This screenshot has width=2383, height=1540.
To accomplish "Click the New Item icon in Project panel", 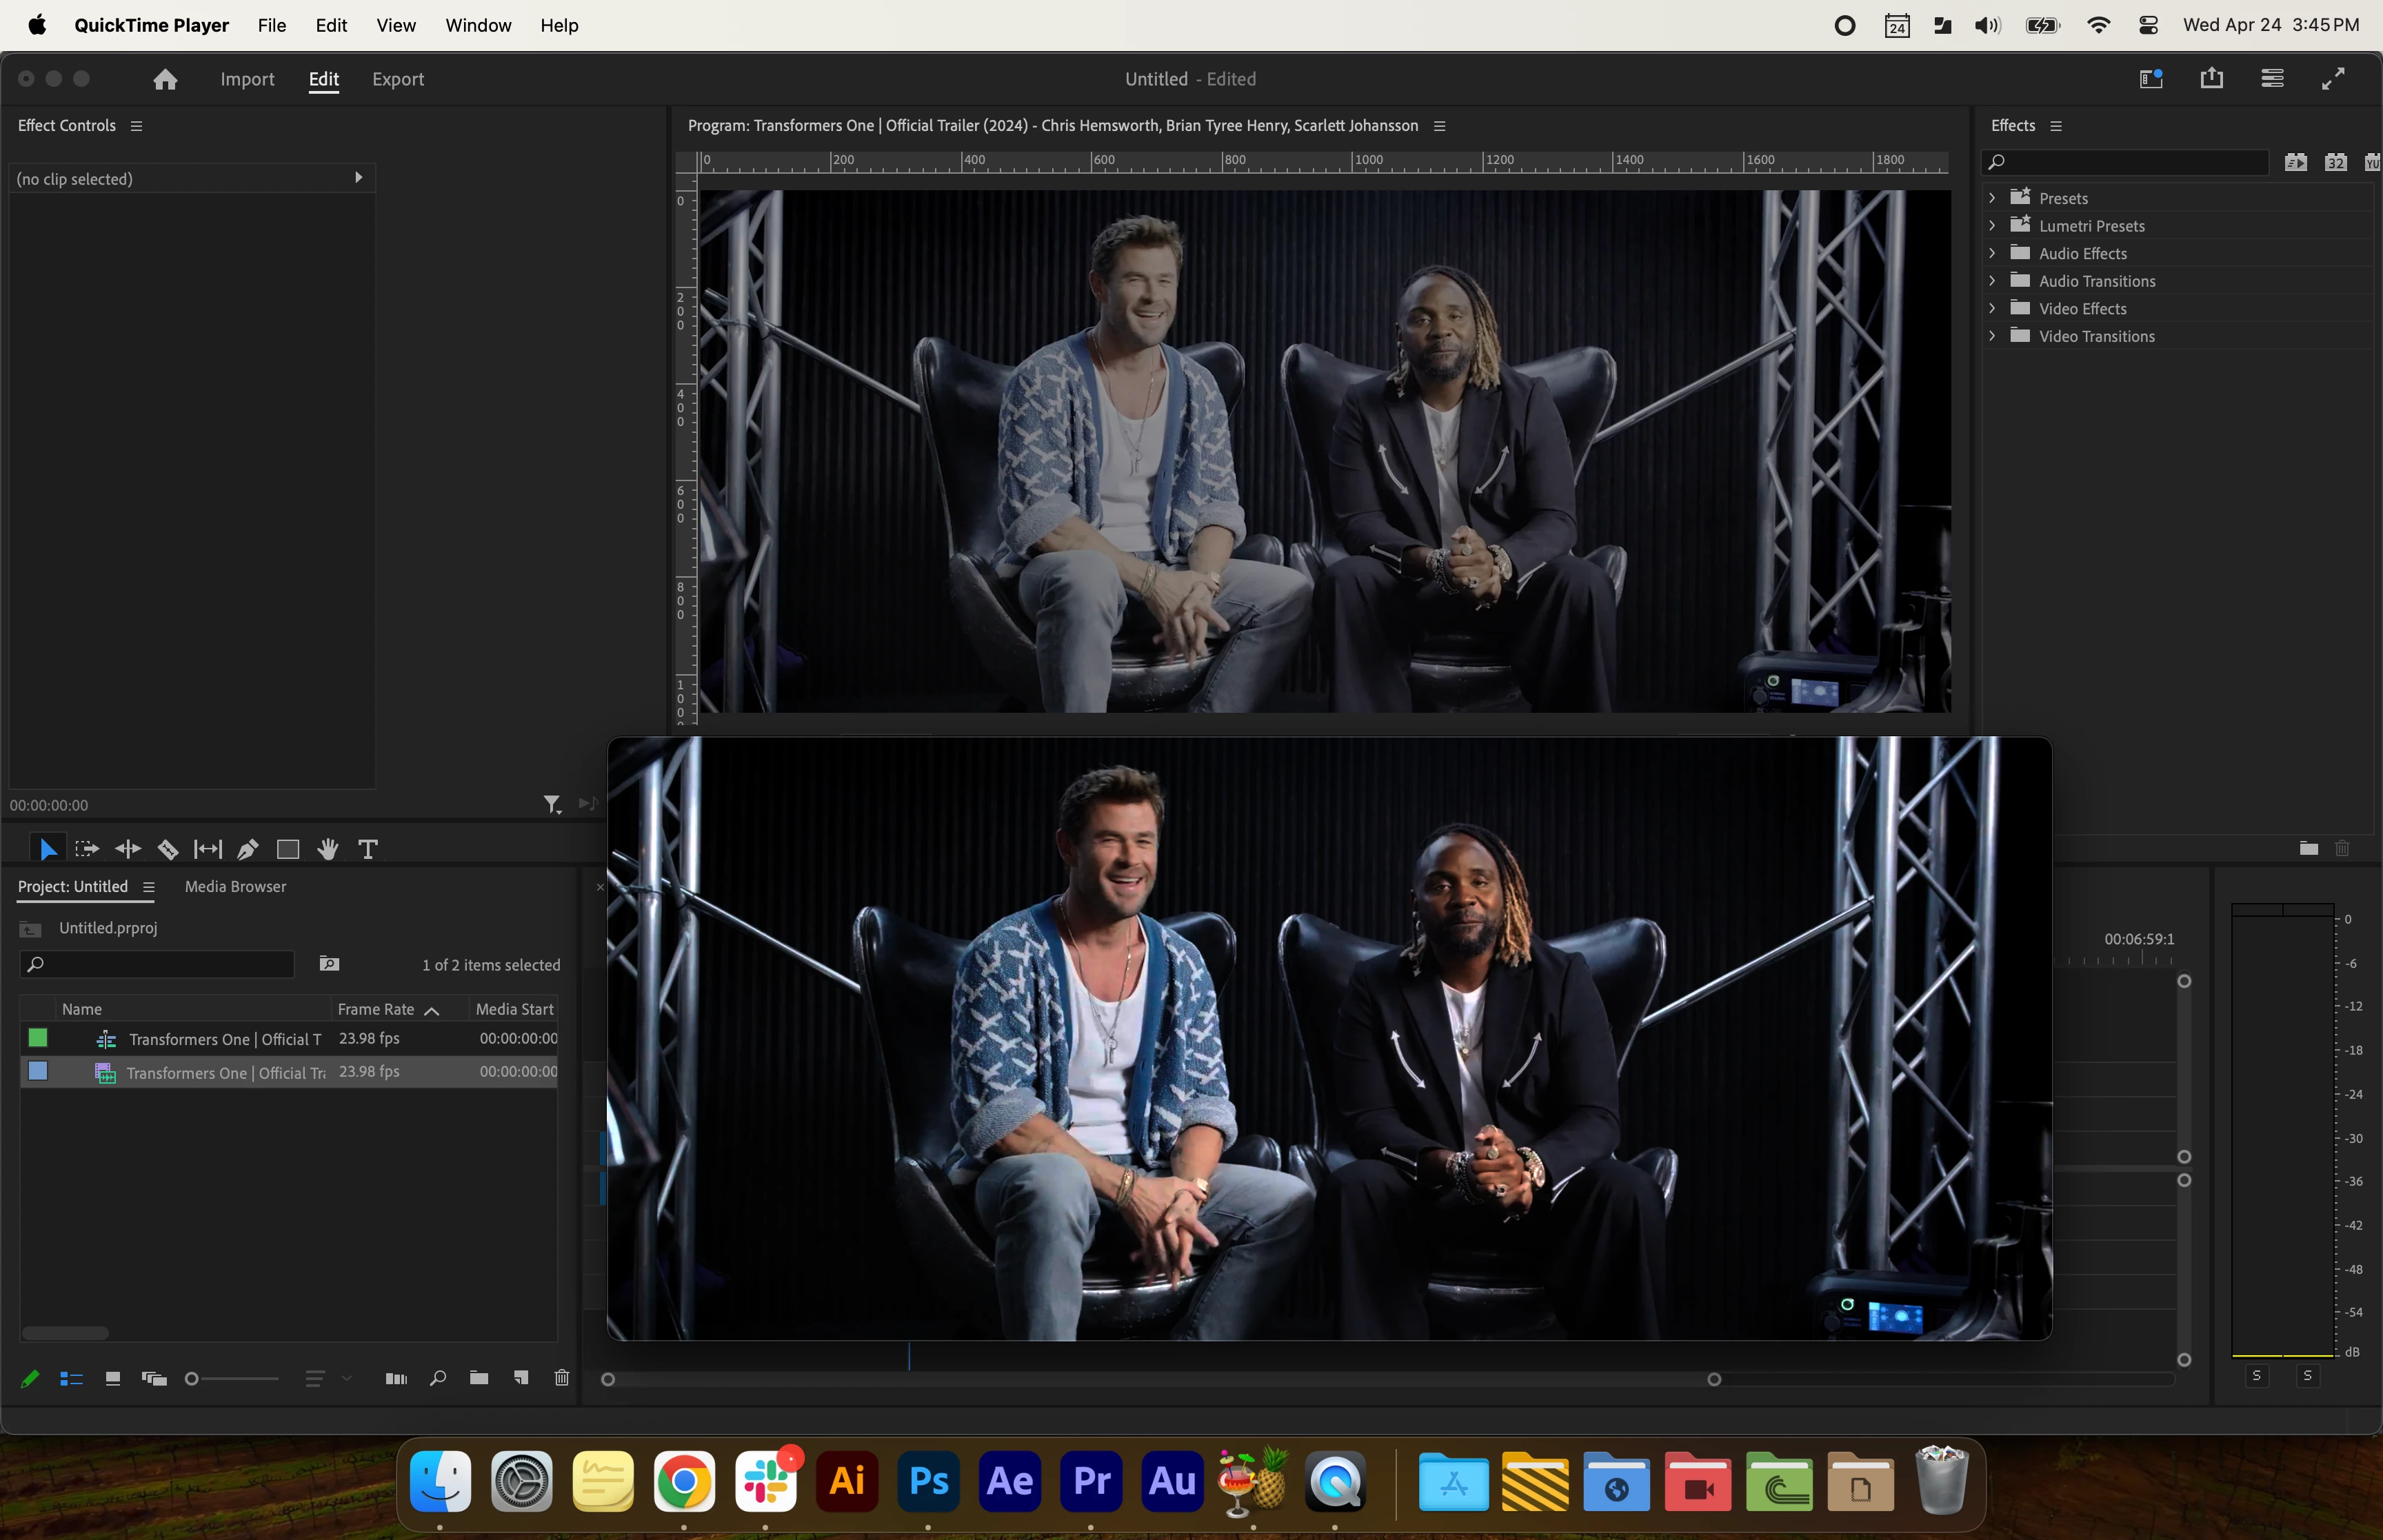I will point(521,1378).
